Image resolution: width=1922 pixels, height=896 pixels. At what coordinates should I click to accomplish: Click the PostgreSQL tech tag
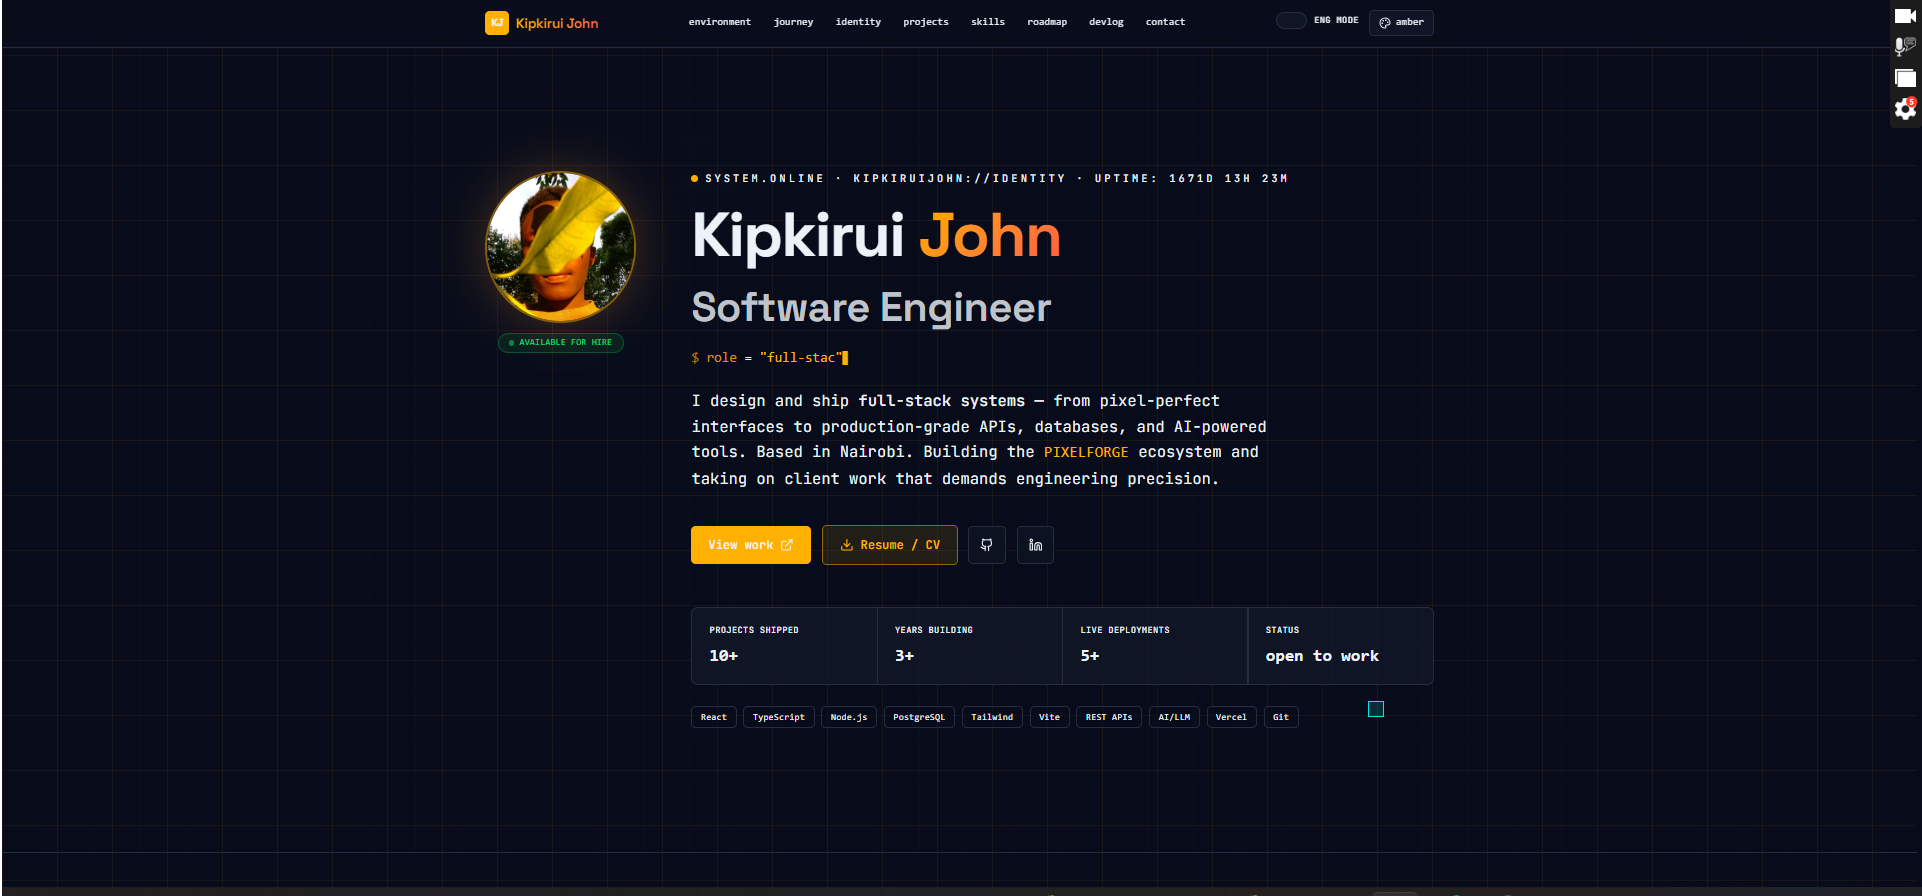coord(919,717)
